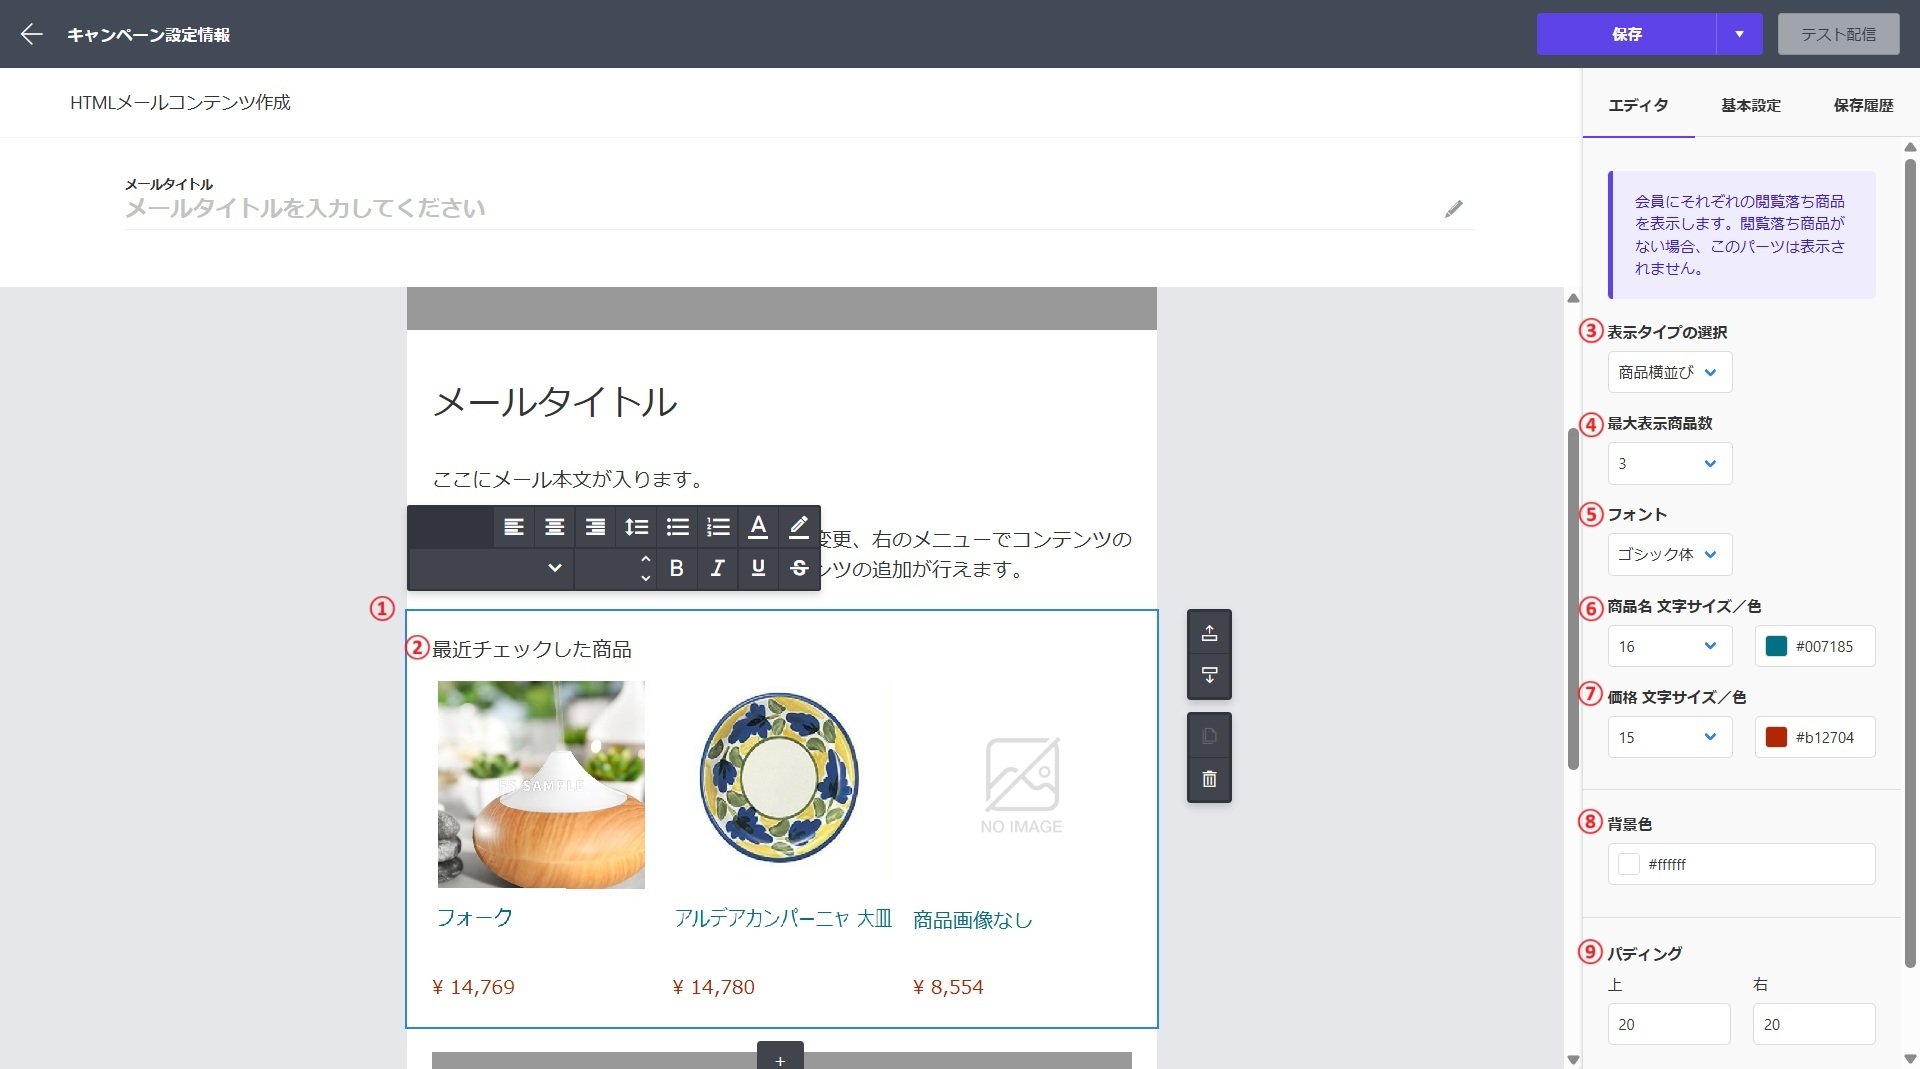This screenshot has height=1069, width=1920.
Task: Switch to the 保存履歴 tab
Action: 1862,104
